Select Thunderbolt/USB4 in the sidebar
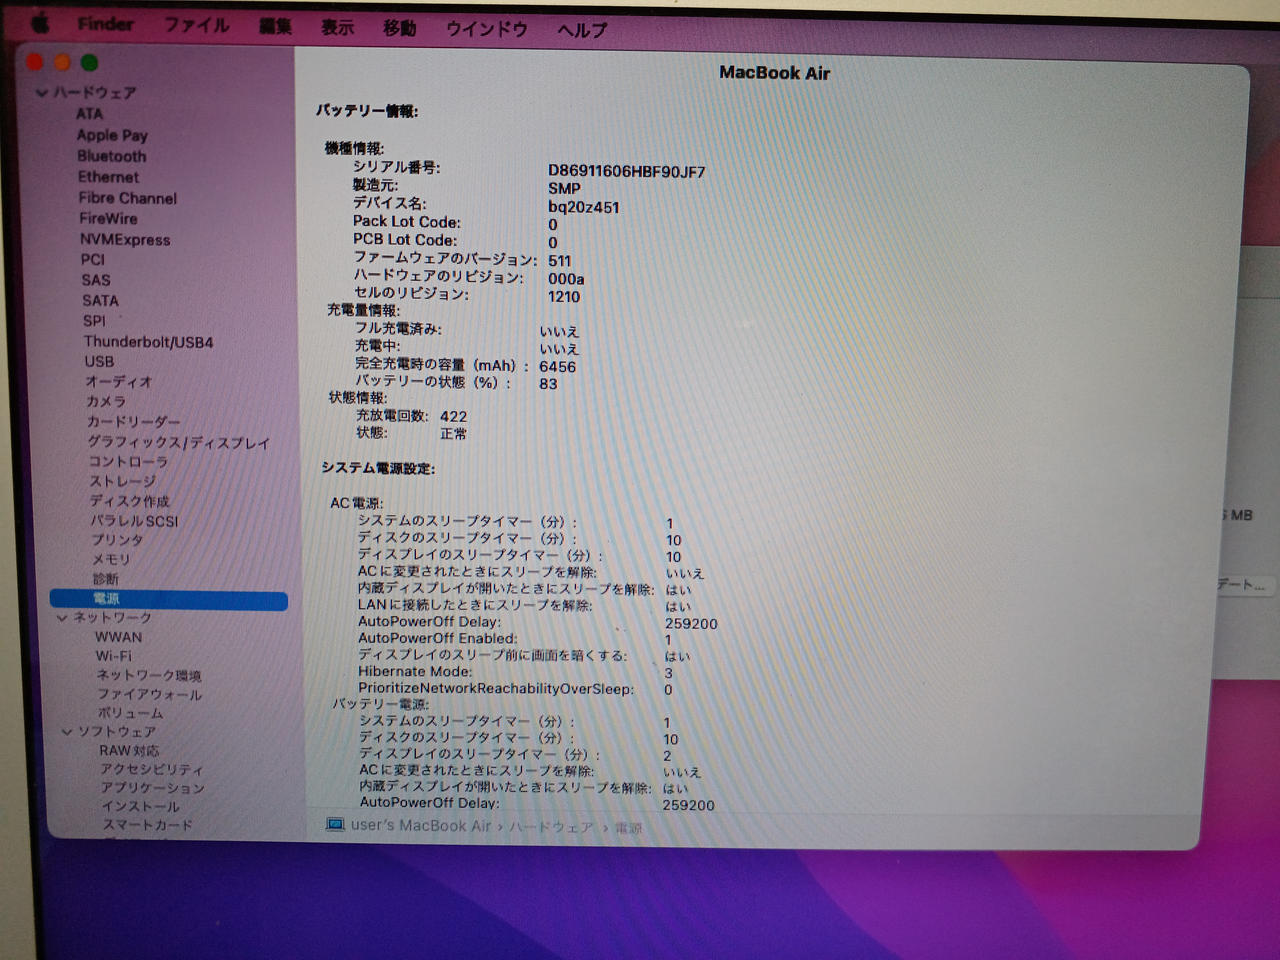1280x960 pixels. (x=148, y=342)
